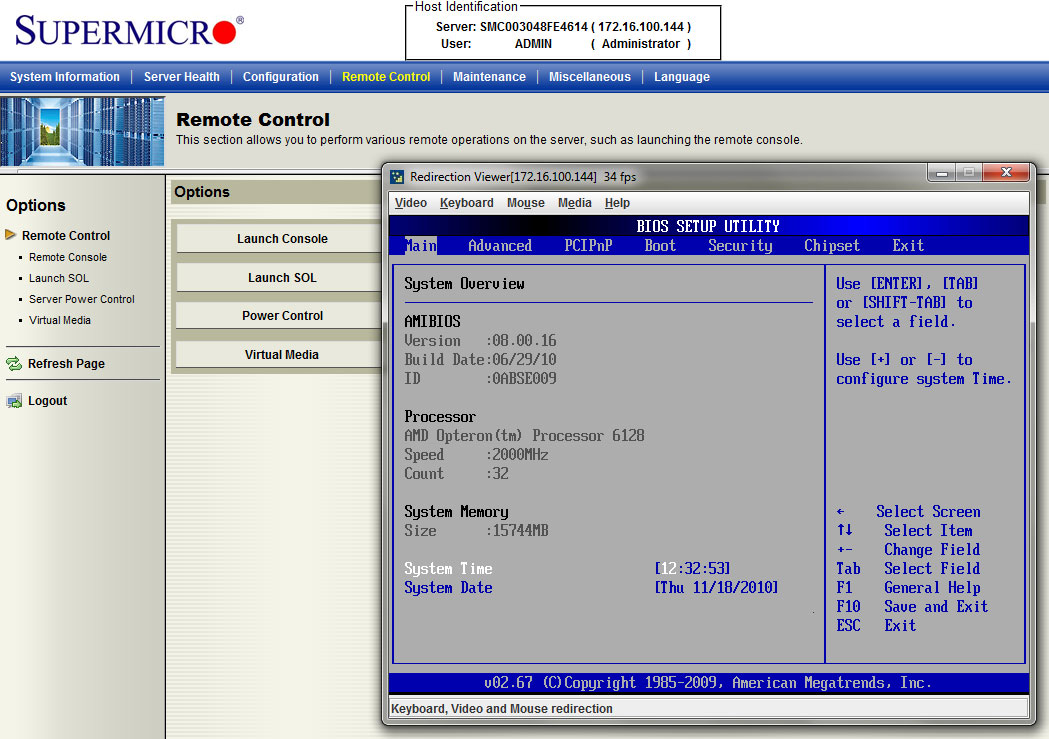Viewport: 1049px width, 739px height.
Task: Open Virtual Media sidebar link
Action: [x=60, y=320]
